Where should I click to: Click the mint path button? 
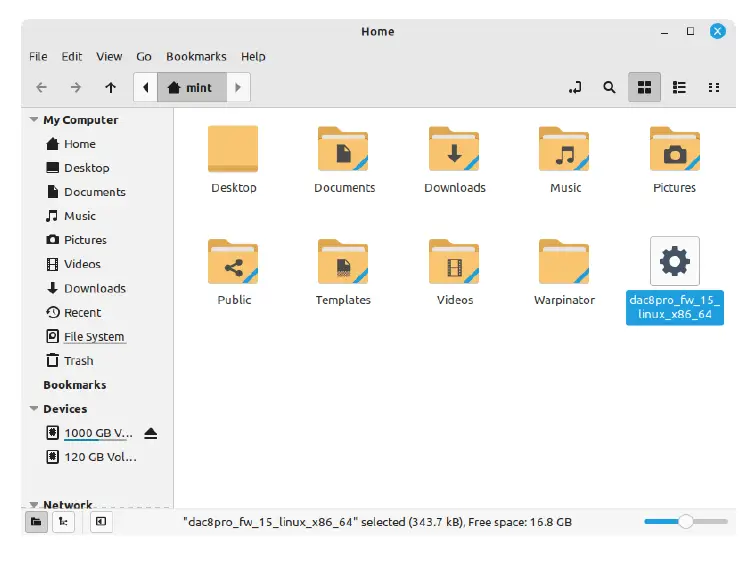pyautogui.click(x=191, y=88)
